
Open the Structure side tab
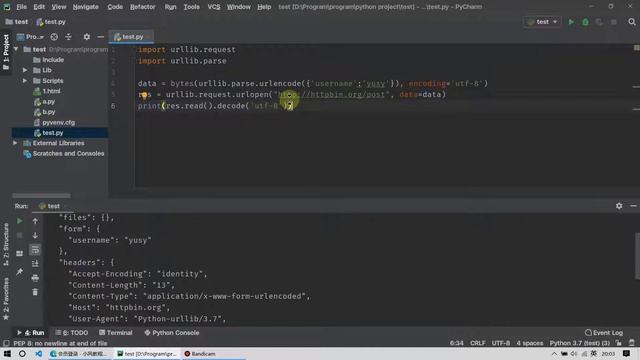pos(6,245)
